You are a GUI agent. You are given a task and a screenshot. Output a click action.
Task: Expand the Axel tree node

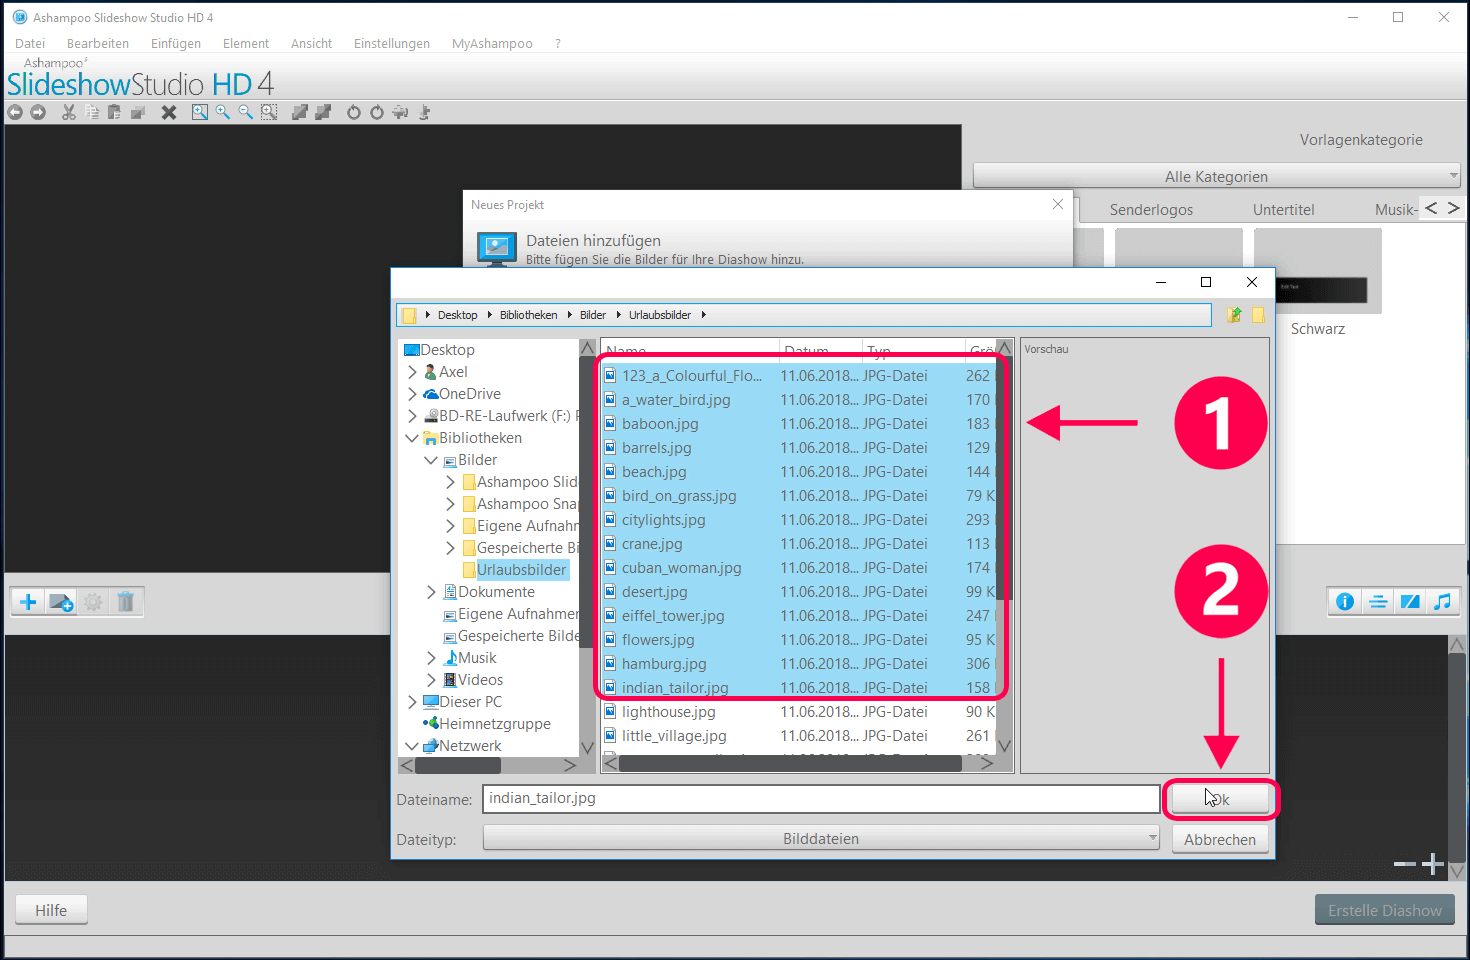pyautogui.click(x=412, y=372)
